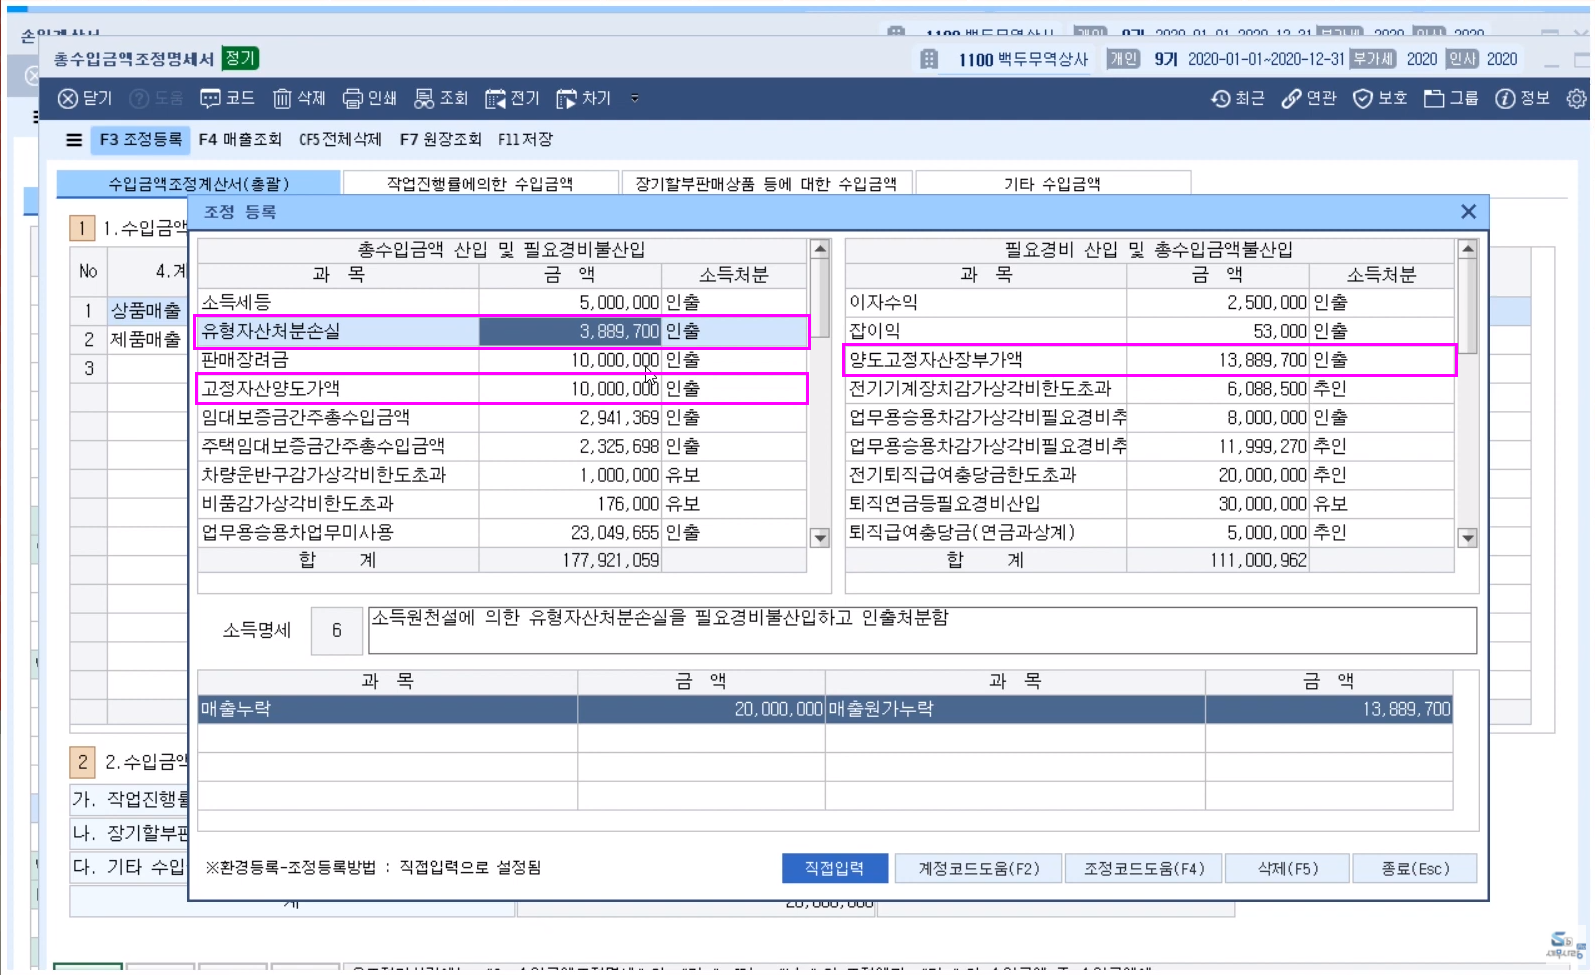Click the 연관 (related) link icon
This screenshot has width=1595, height=975.
[1292, 98]
